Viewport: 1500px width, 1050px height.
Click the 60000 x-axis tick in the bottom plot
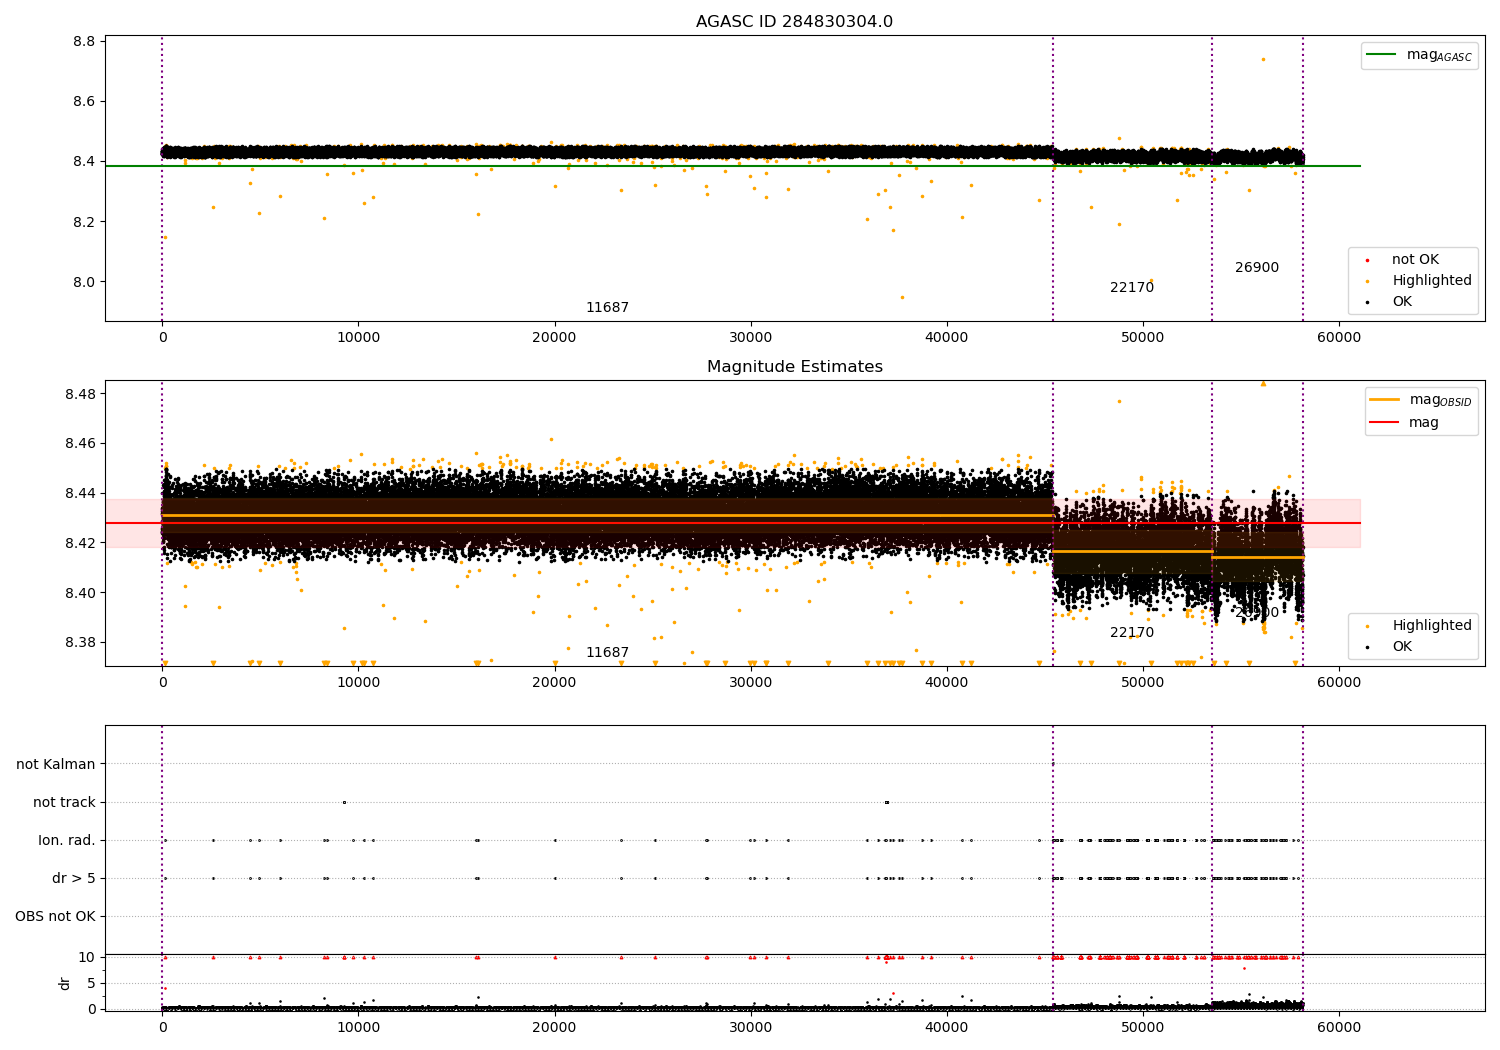coord(1338,1027)
